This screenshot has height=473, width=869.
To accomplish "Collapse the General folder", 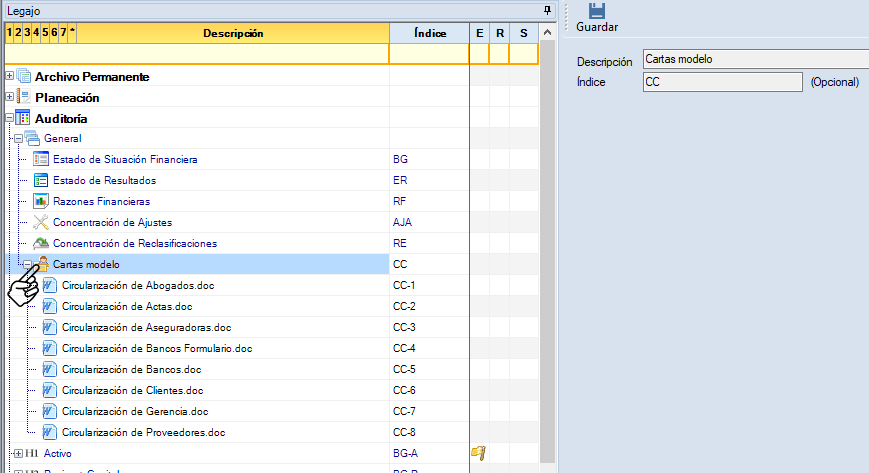I will [18, 138].
